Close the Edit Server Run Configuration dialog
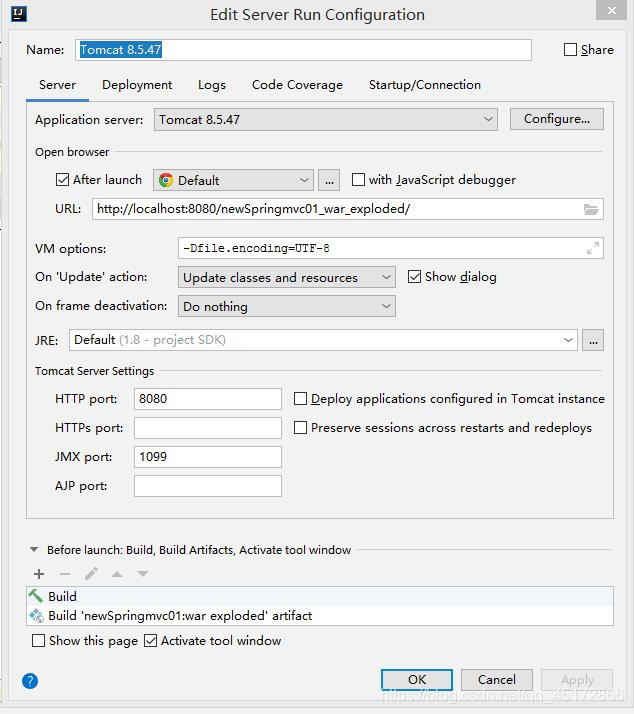The image size is (634, 714). pyautogui.click(x=612, y=10)
